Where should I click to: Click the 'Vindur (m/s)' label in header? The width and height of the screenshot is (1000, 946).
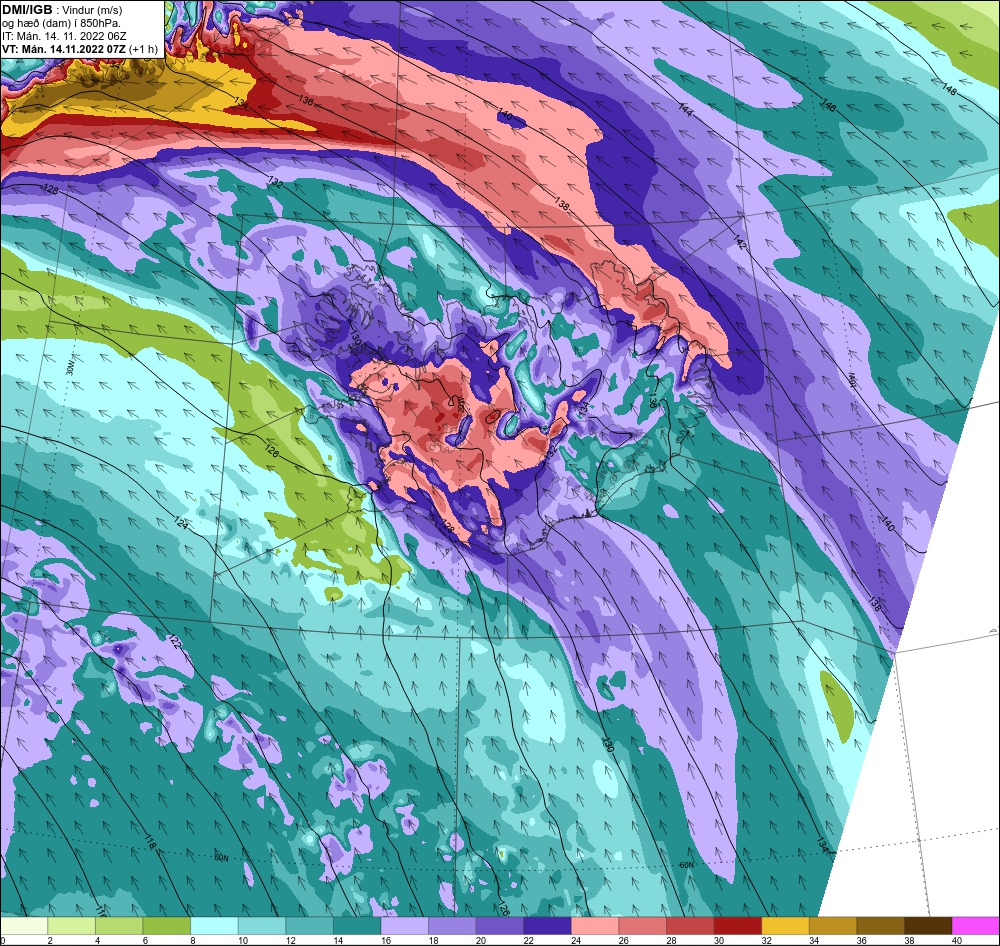[x=92, y=11]
